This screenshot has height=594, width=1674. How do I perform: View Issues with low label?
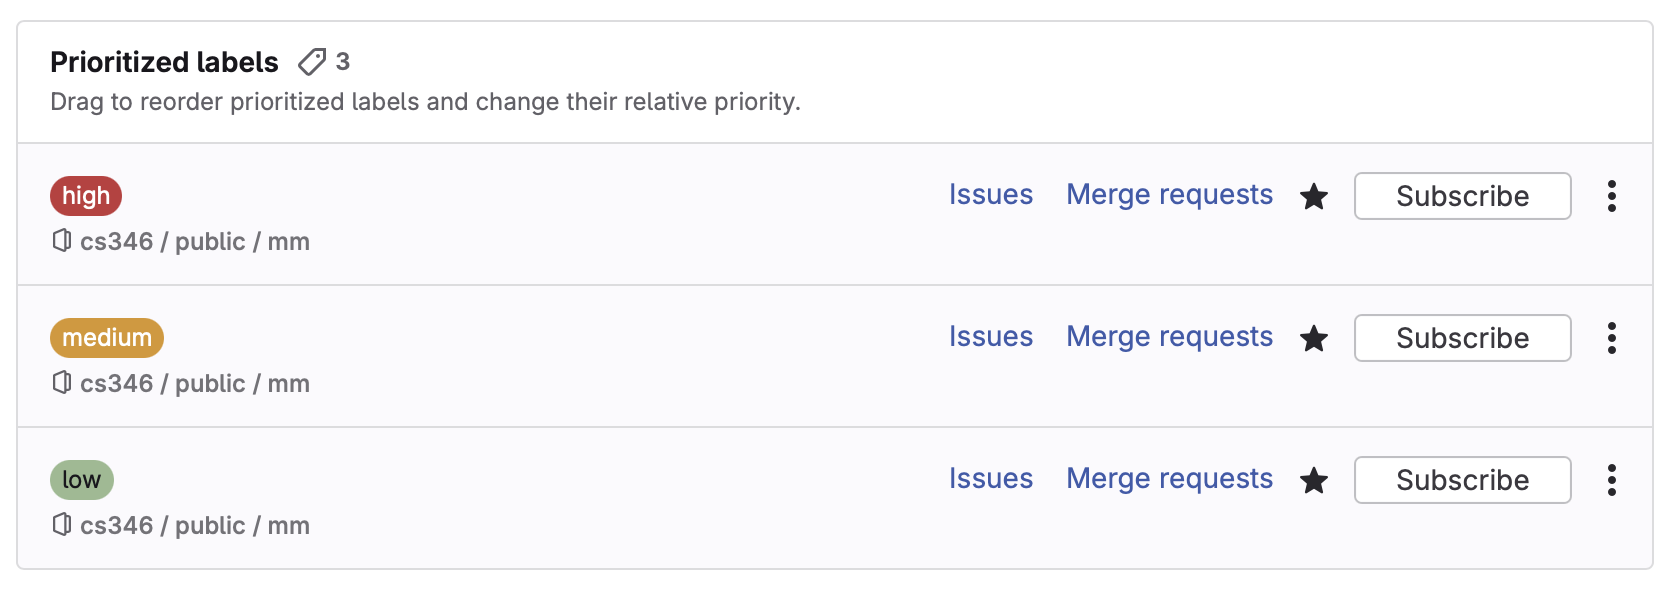pos(990,478)
